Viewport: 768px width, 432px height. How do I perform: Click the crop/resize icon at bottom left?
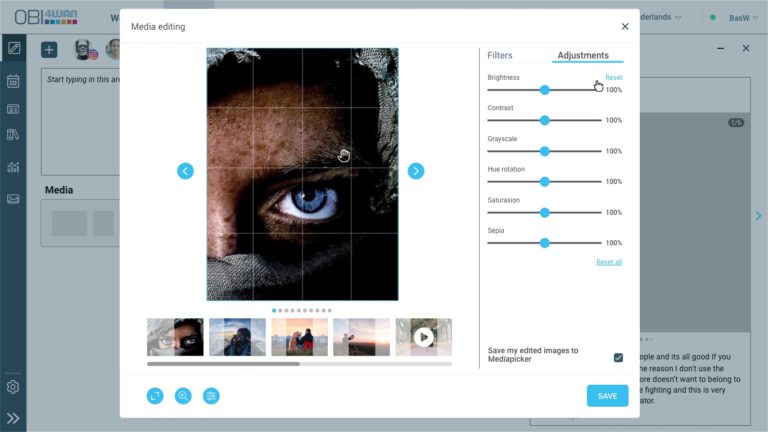(155, 396)
